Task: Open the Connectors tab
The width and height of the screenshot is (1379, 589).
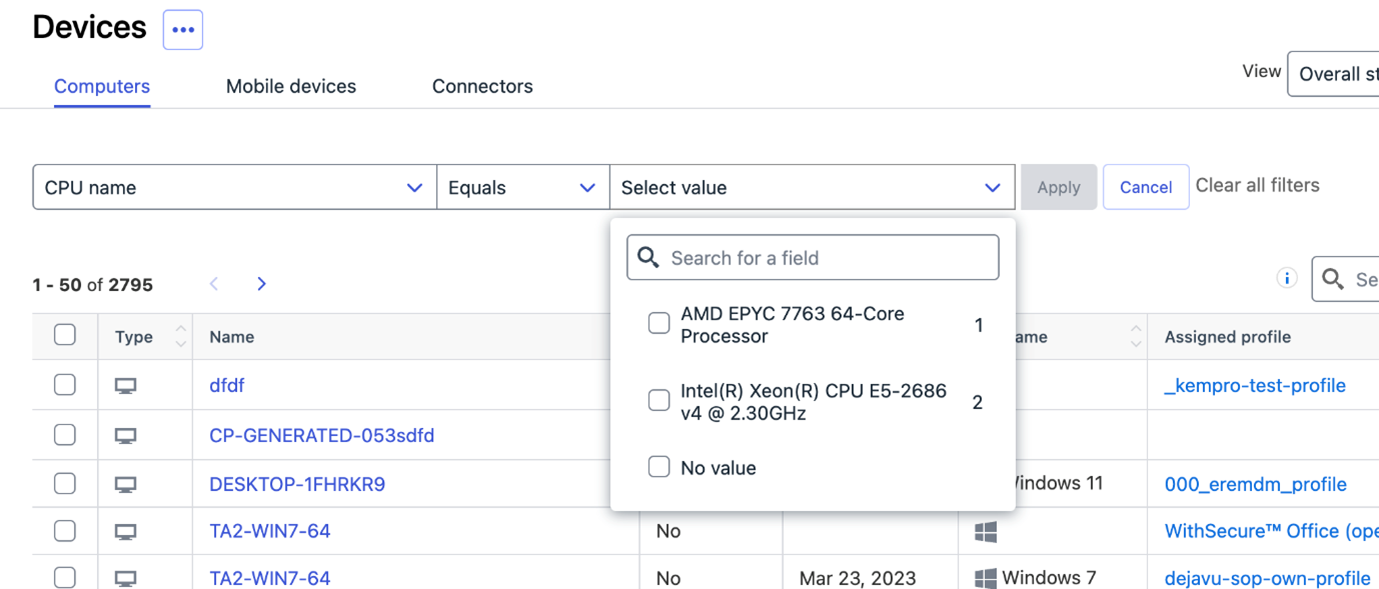Action: pyautogui.click(x=482, y=86)
